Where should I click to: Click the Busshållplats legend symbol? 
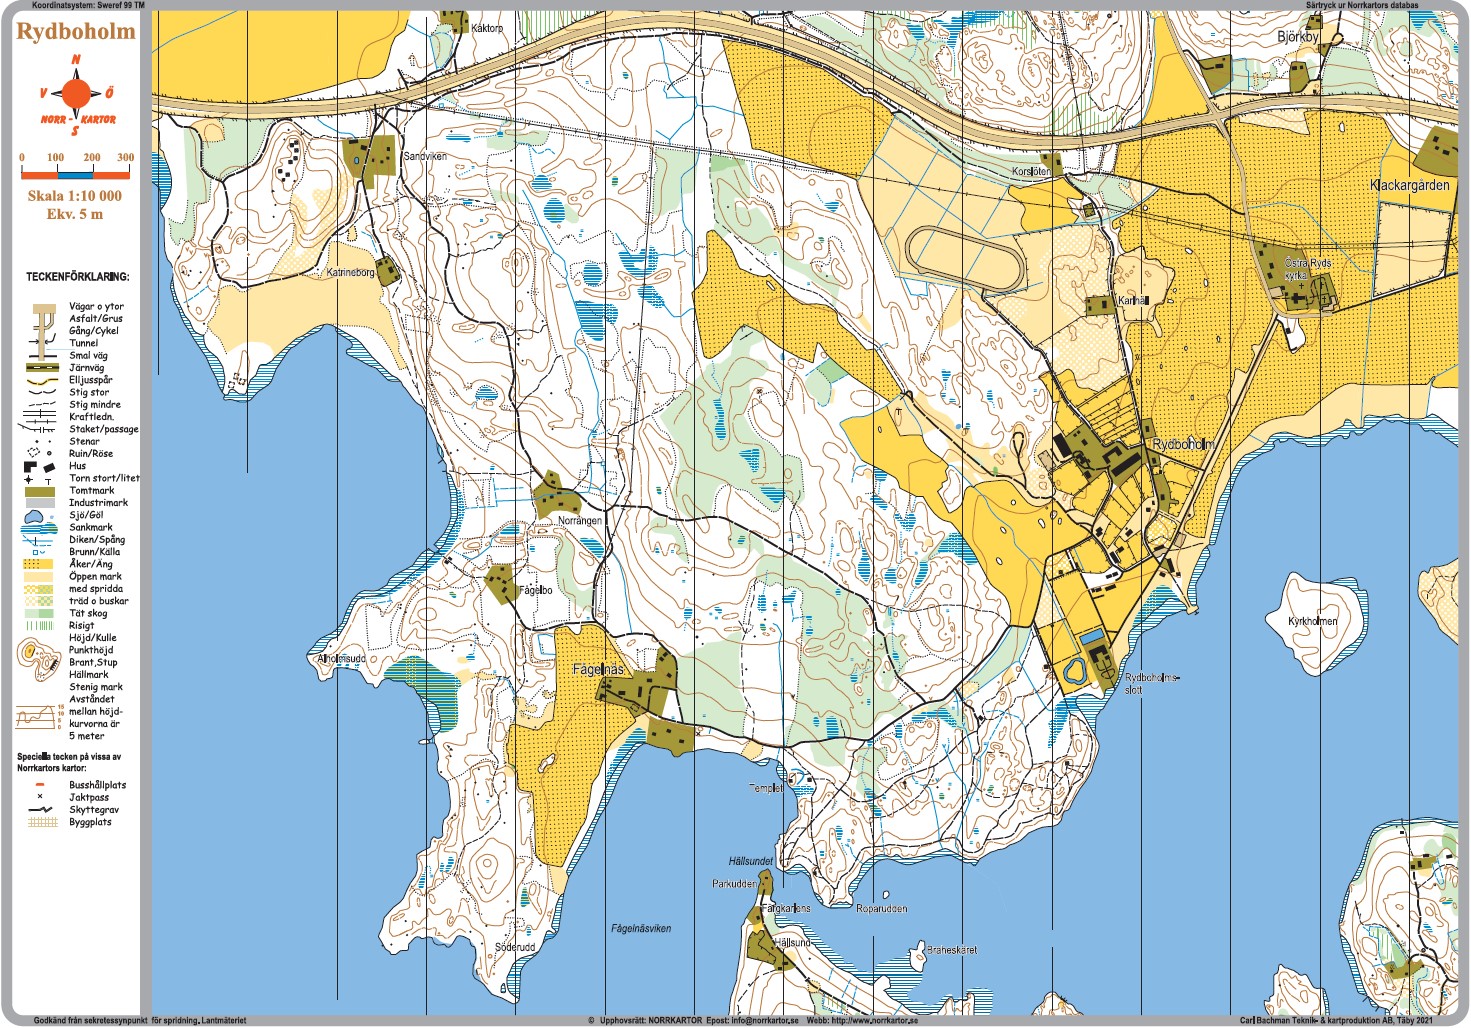(40, 785)
